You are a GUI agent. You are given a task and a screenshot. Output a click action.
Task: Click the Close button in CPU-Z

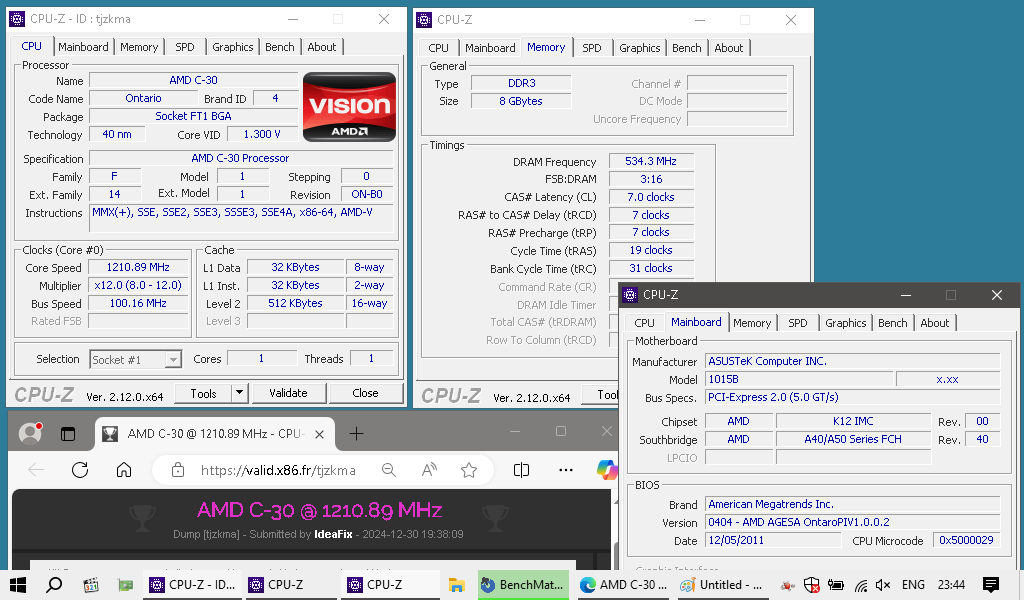[365, 393]
